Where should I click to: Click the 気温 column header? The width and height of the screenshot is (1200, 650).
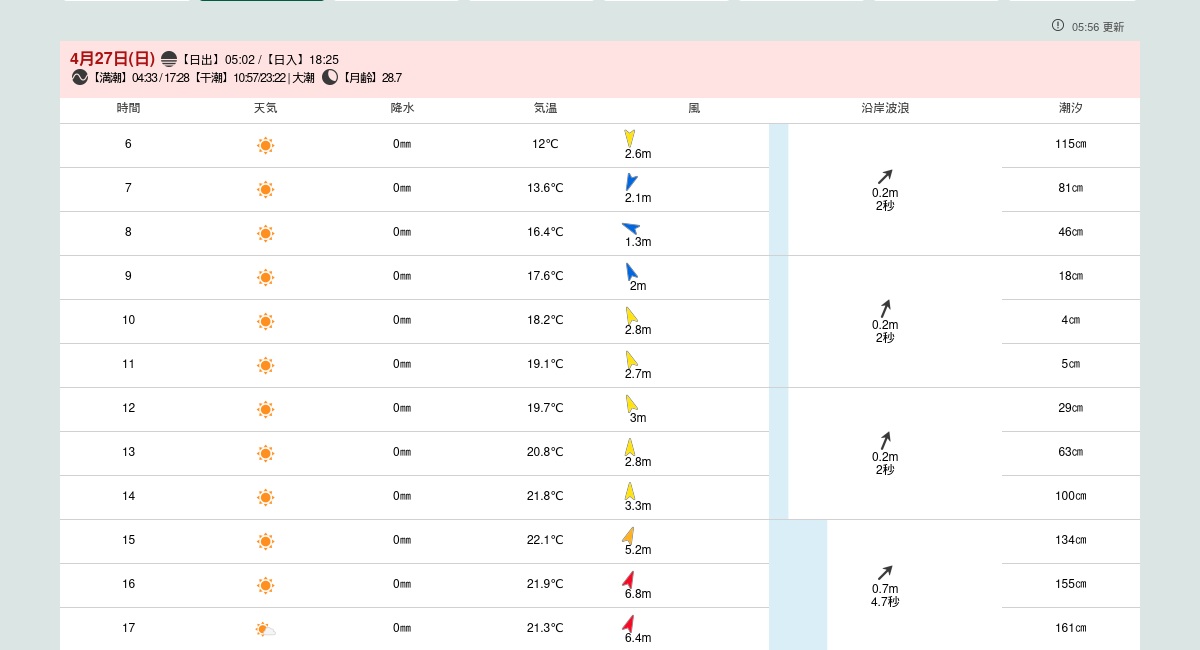point(545,108)
